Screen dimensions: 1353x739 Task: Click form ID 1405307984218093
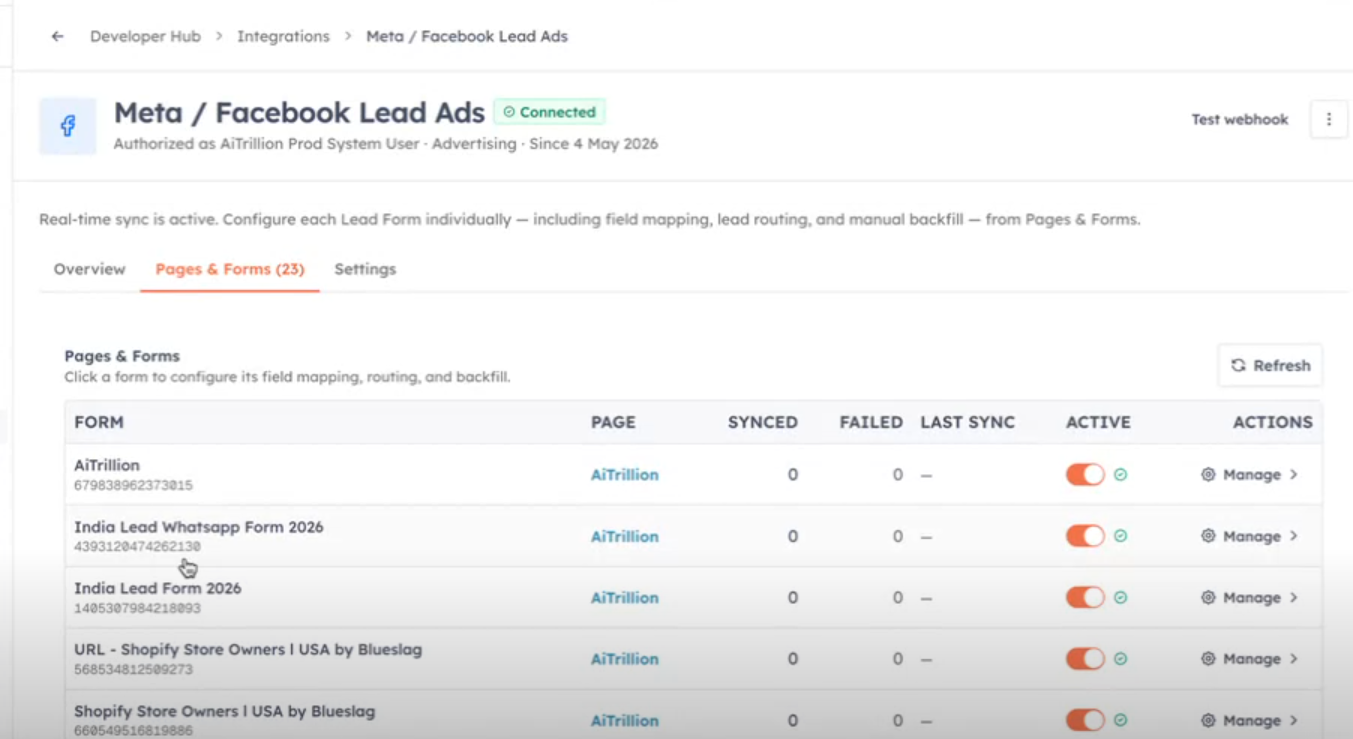pos(137,608)
